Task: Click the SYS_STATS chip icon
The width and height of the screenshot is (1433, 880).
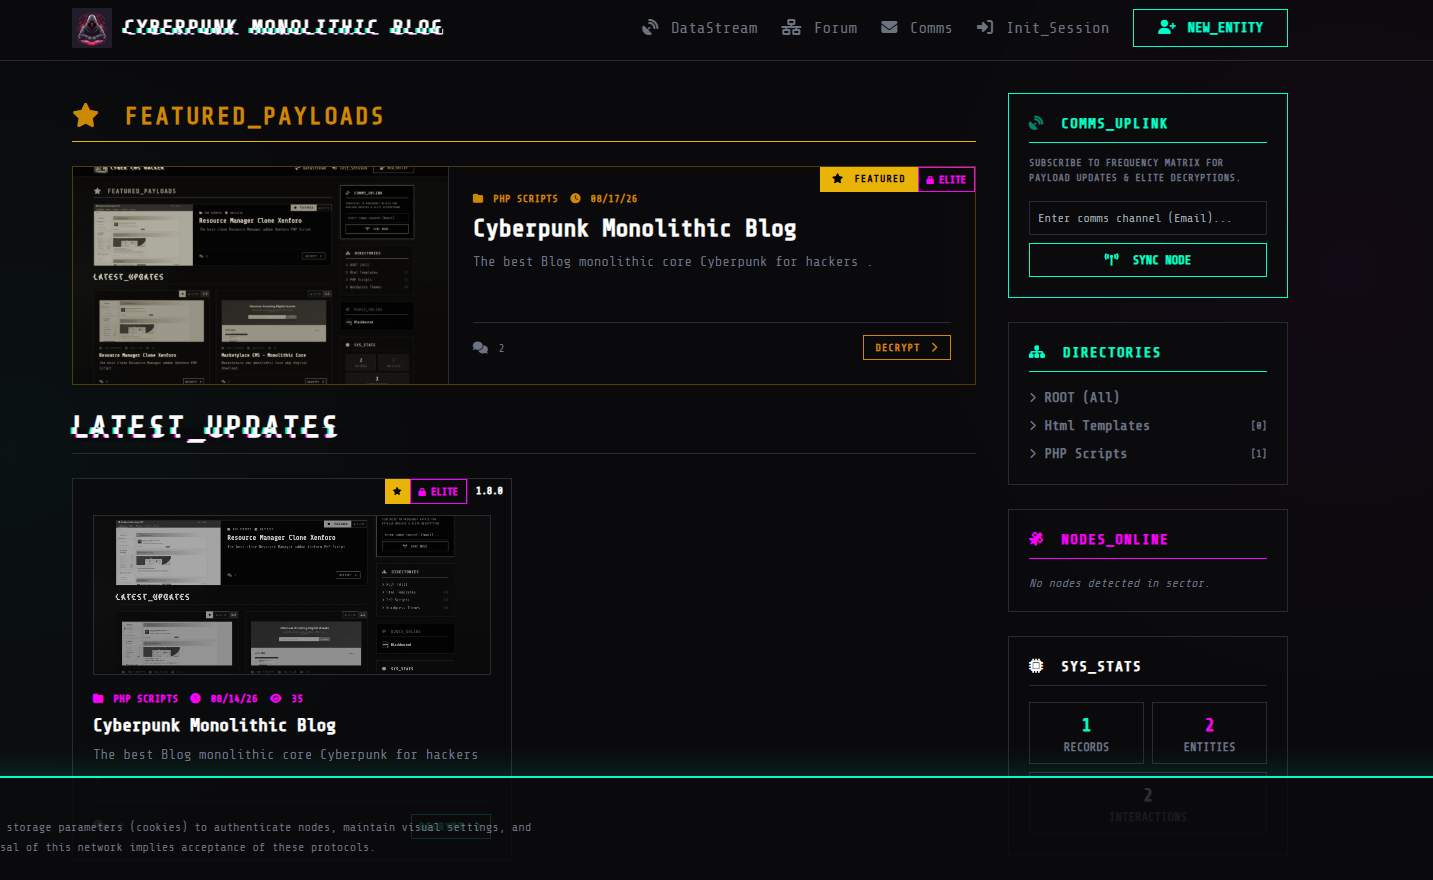Action: click(1036, 666)
